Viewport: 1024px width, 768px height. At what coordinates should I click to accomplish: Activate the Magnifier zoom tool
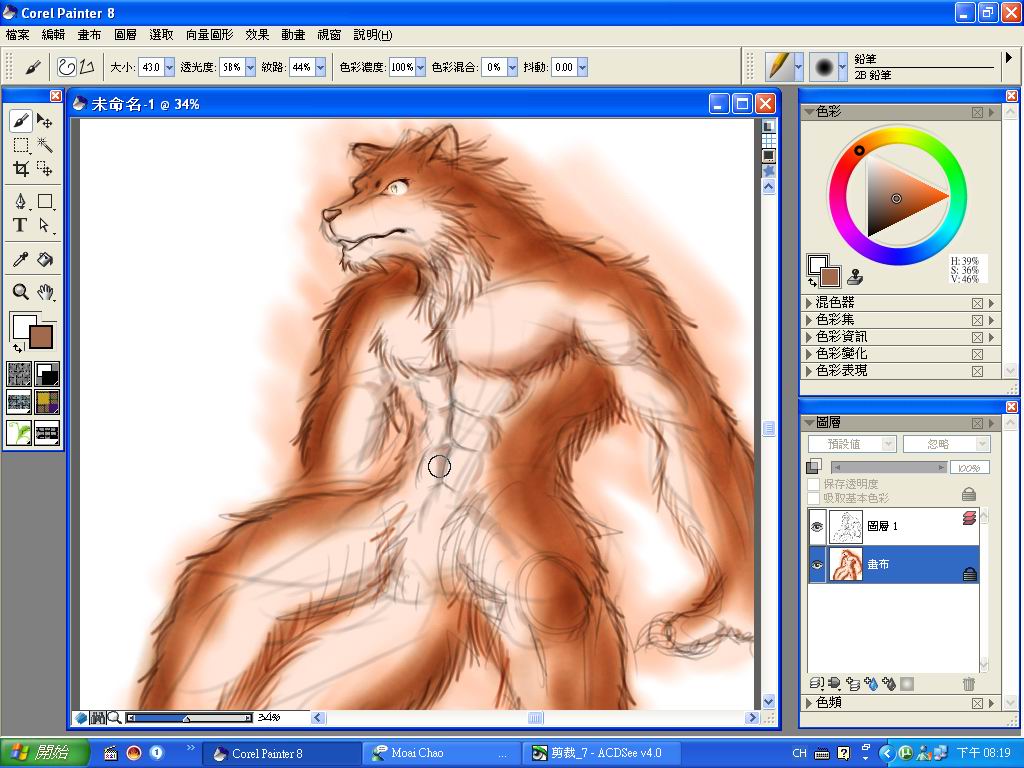coord(20,292)
